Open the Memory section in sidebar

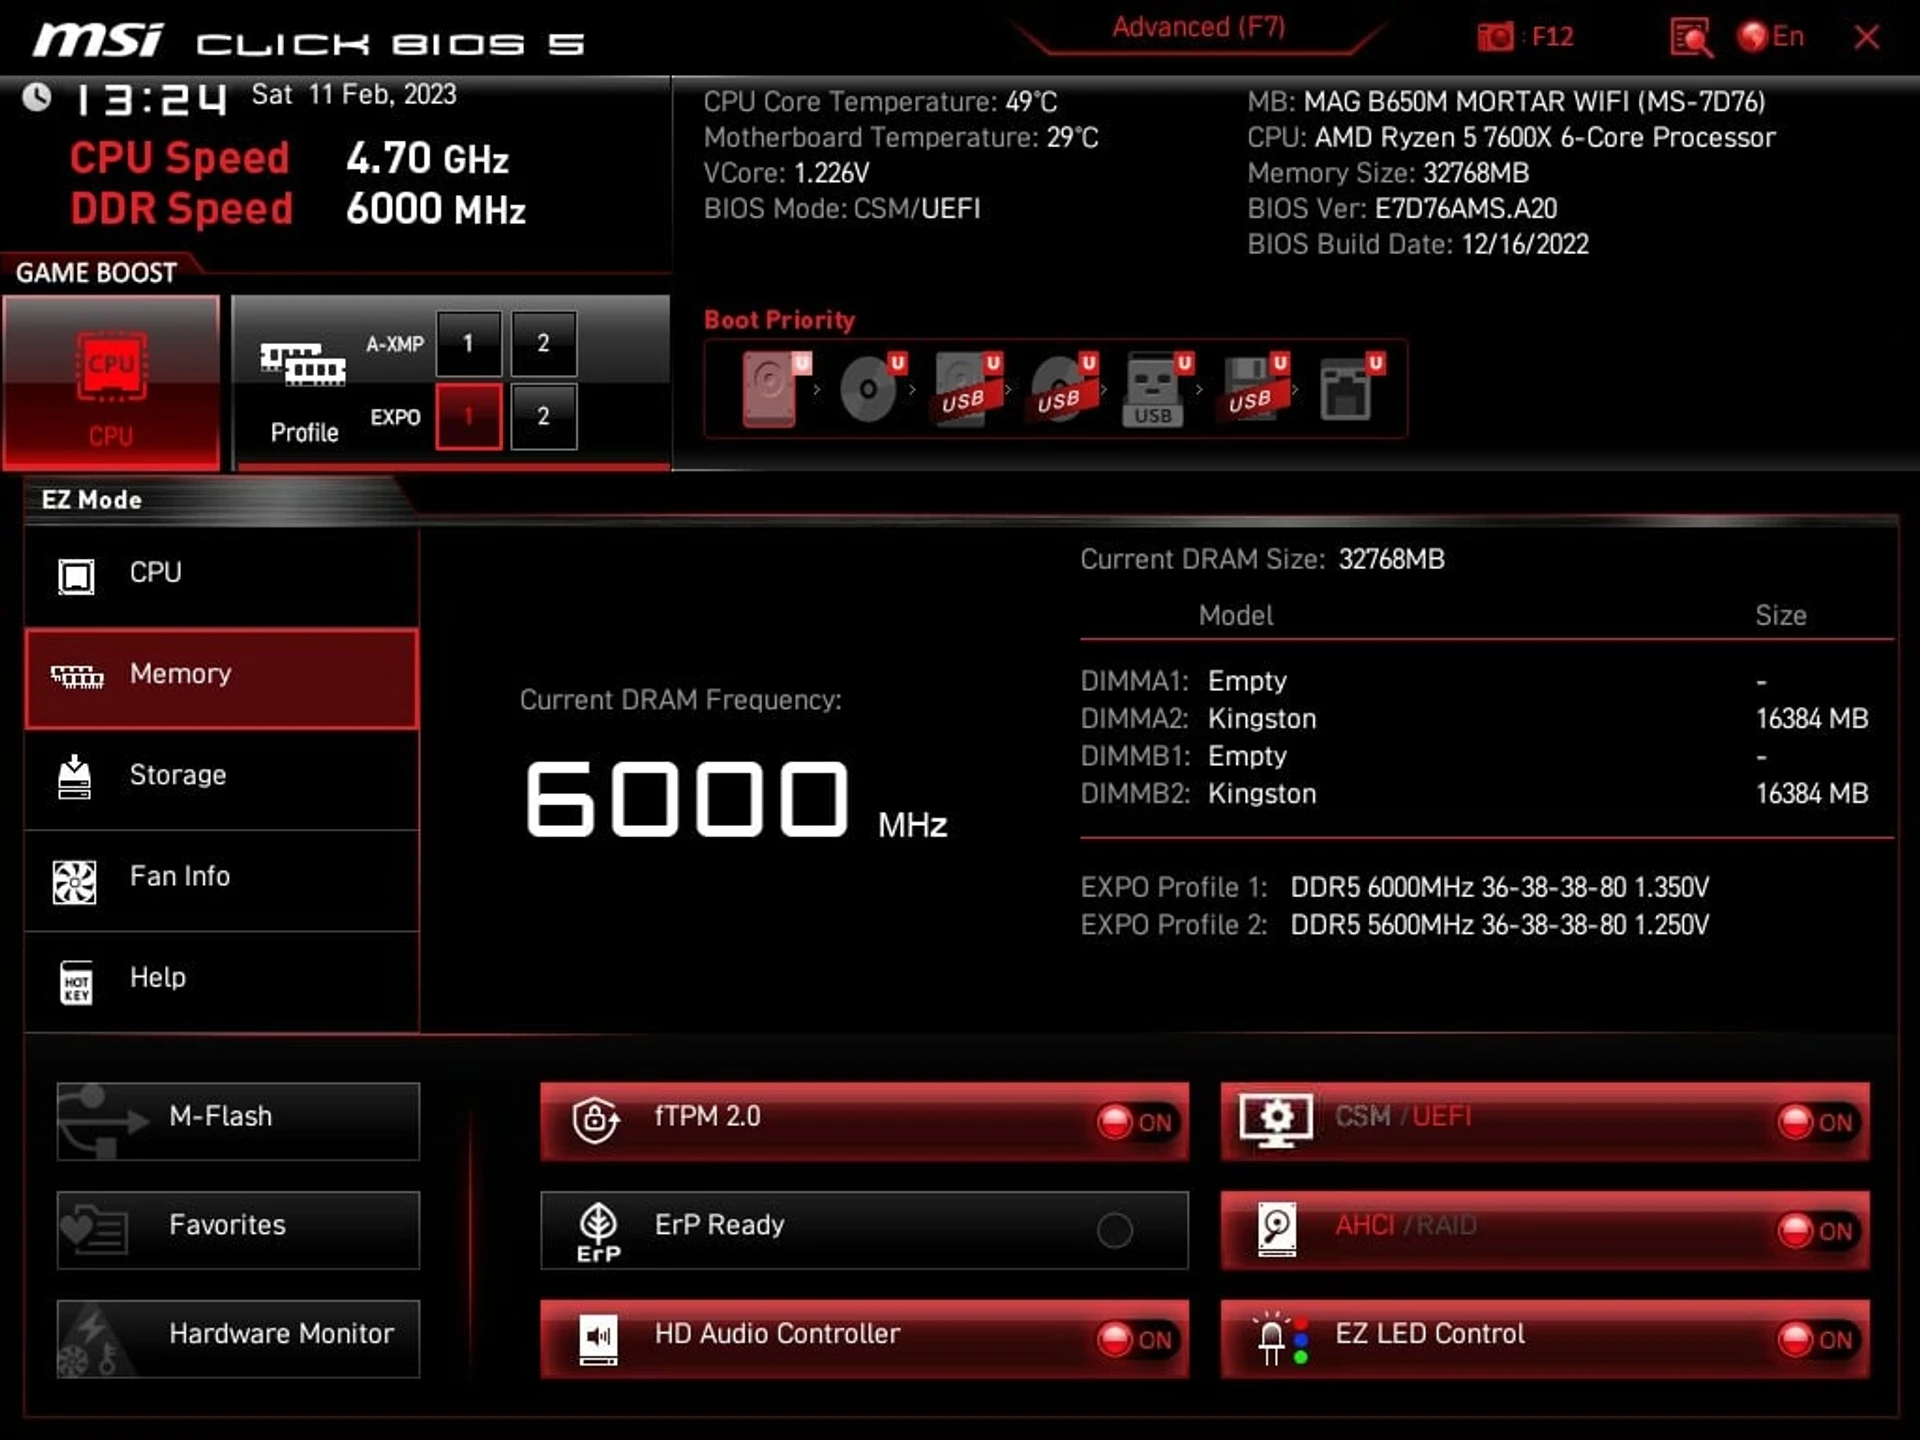coord(221,678)
